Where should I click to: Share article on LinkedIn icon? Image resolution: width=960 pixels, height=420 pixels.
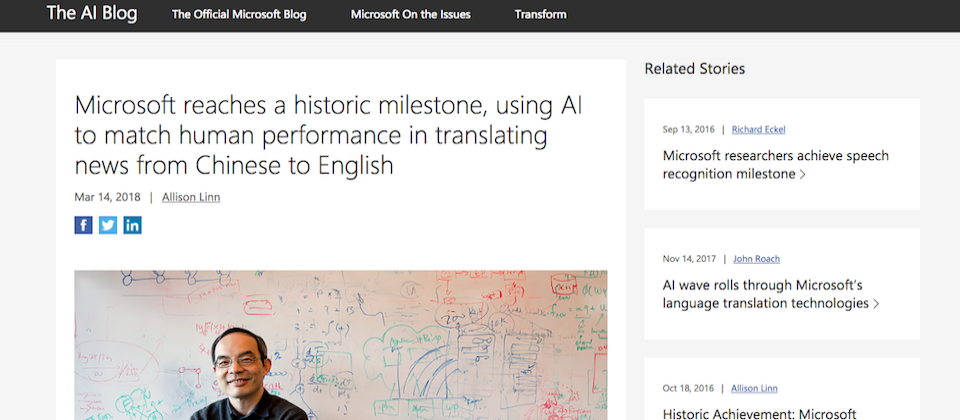coord(132,225)
